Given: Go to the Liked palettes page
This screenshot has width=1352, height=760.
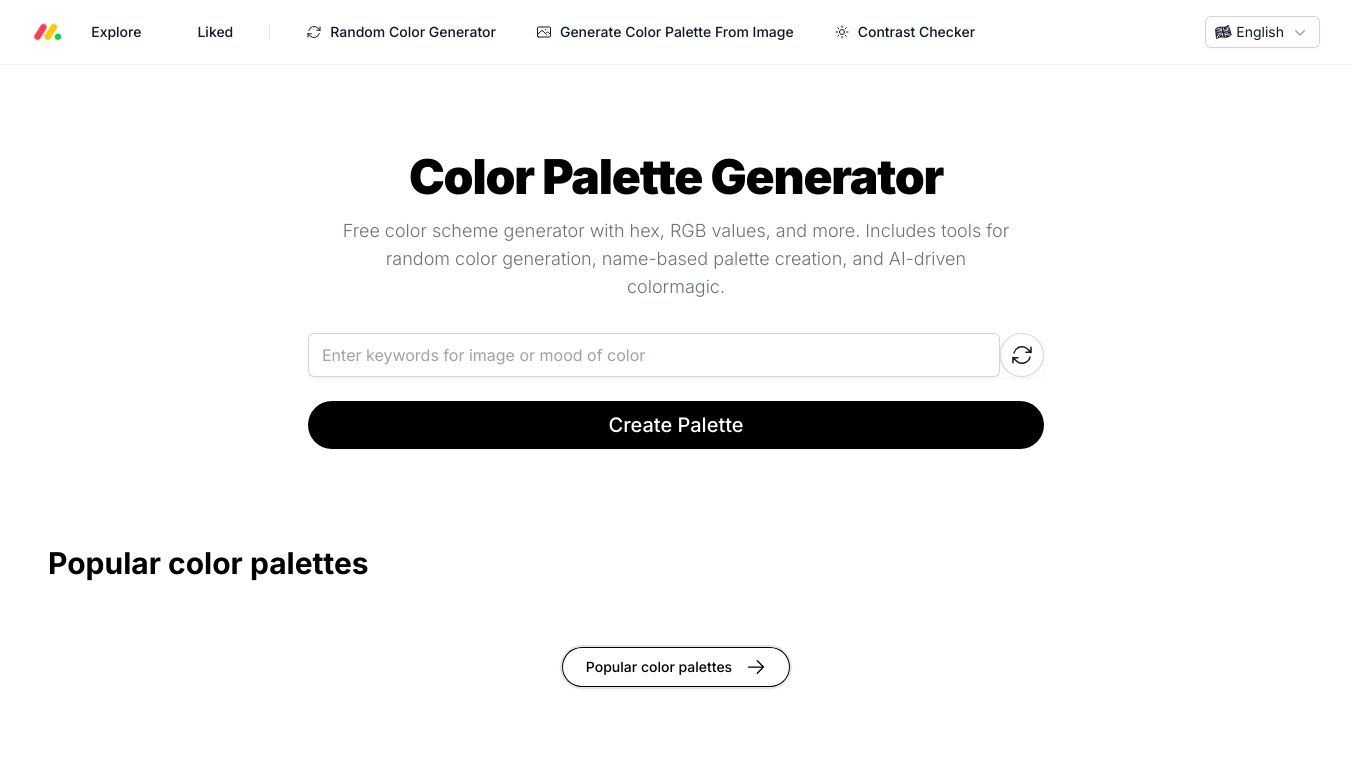Looking at the screenshot, I should 215,32.
